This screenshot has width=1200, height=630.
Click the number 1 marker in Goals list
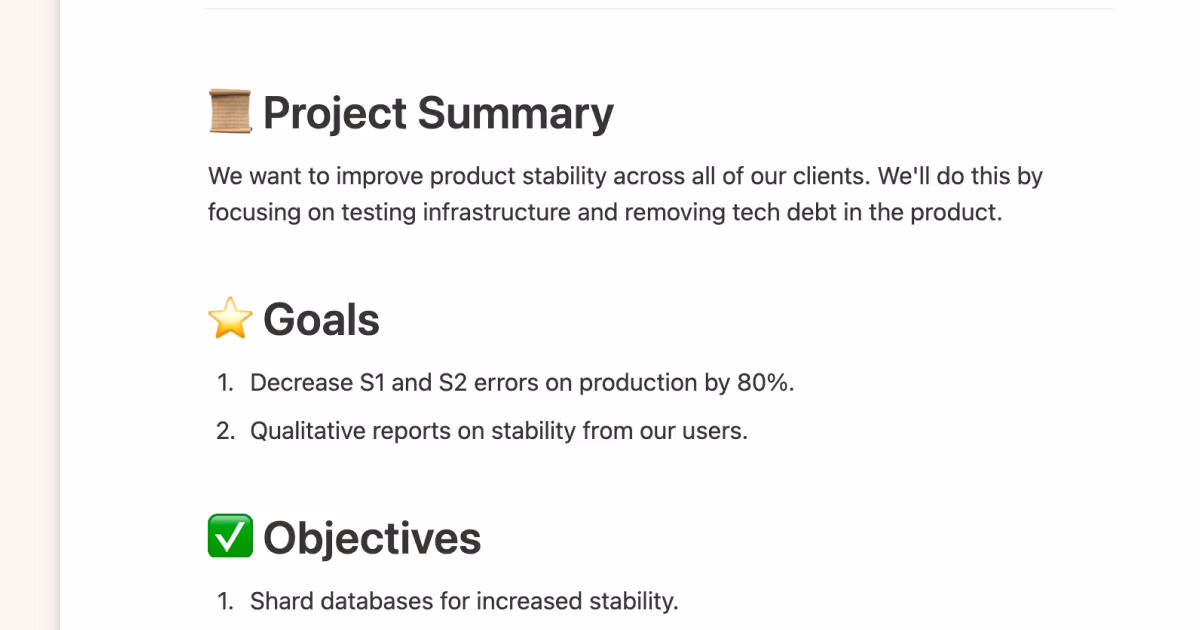(x=225, y=383)
